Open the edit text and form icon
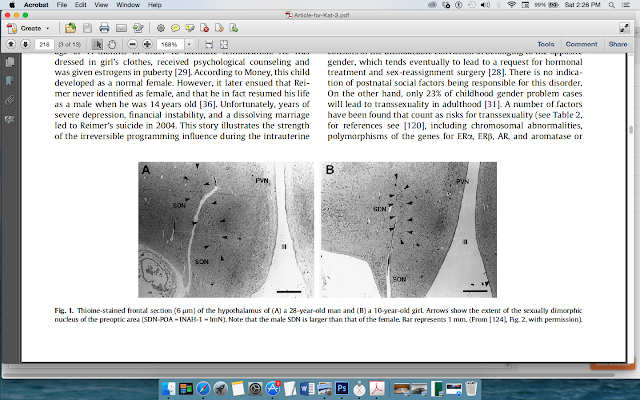The height and width of the screenshot is (400, 640). point(138,28)
